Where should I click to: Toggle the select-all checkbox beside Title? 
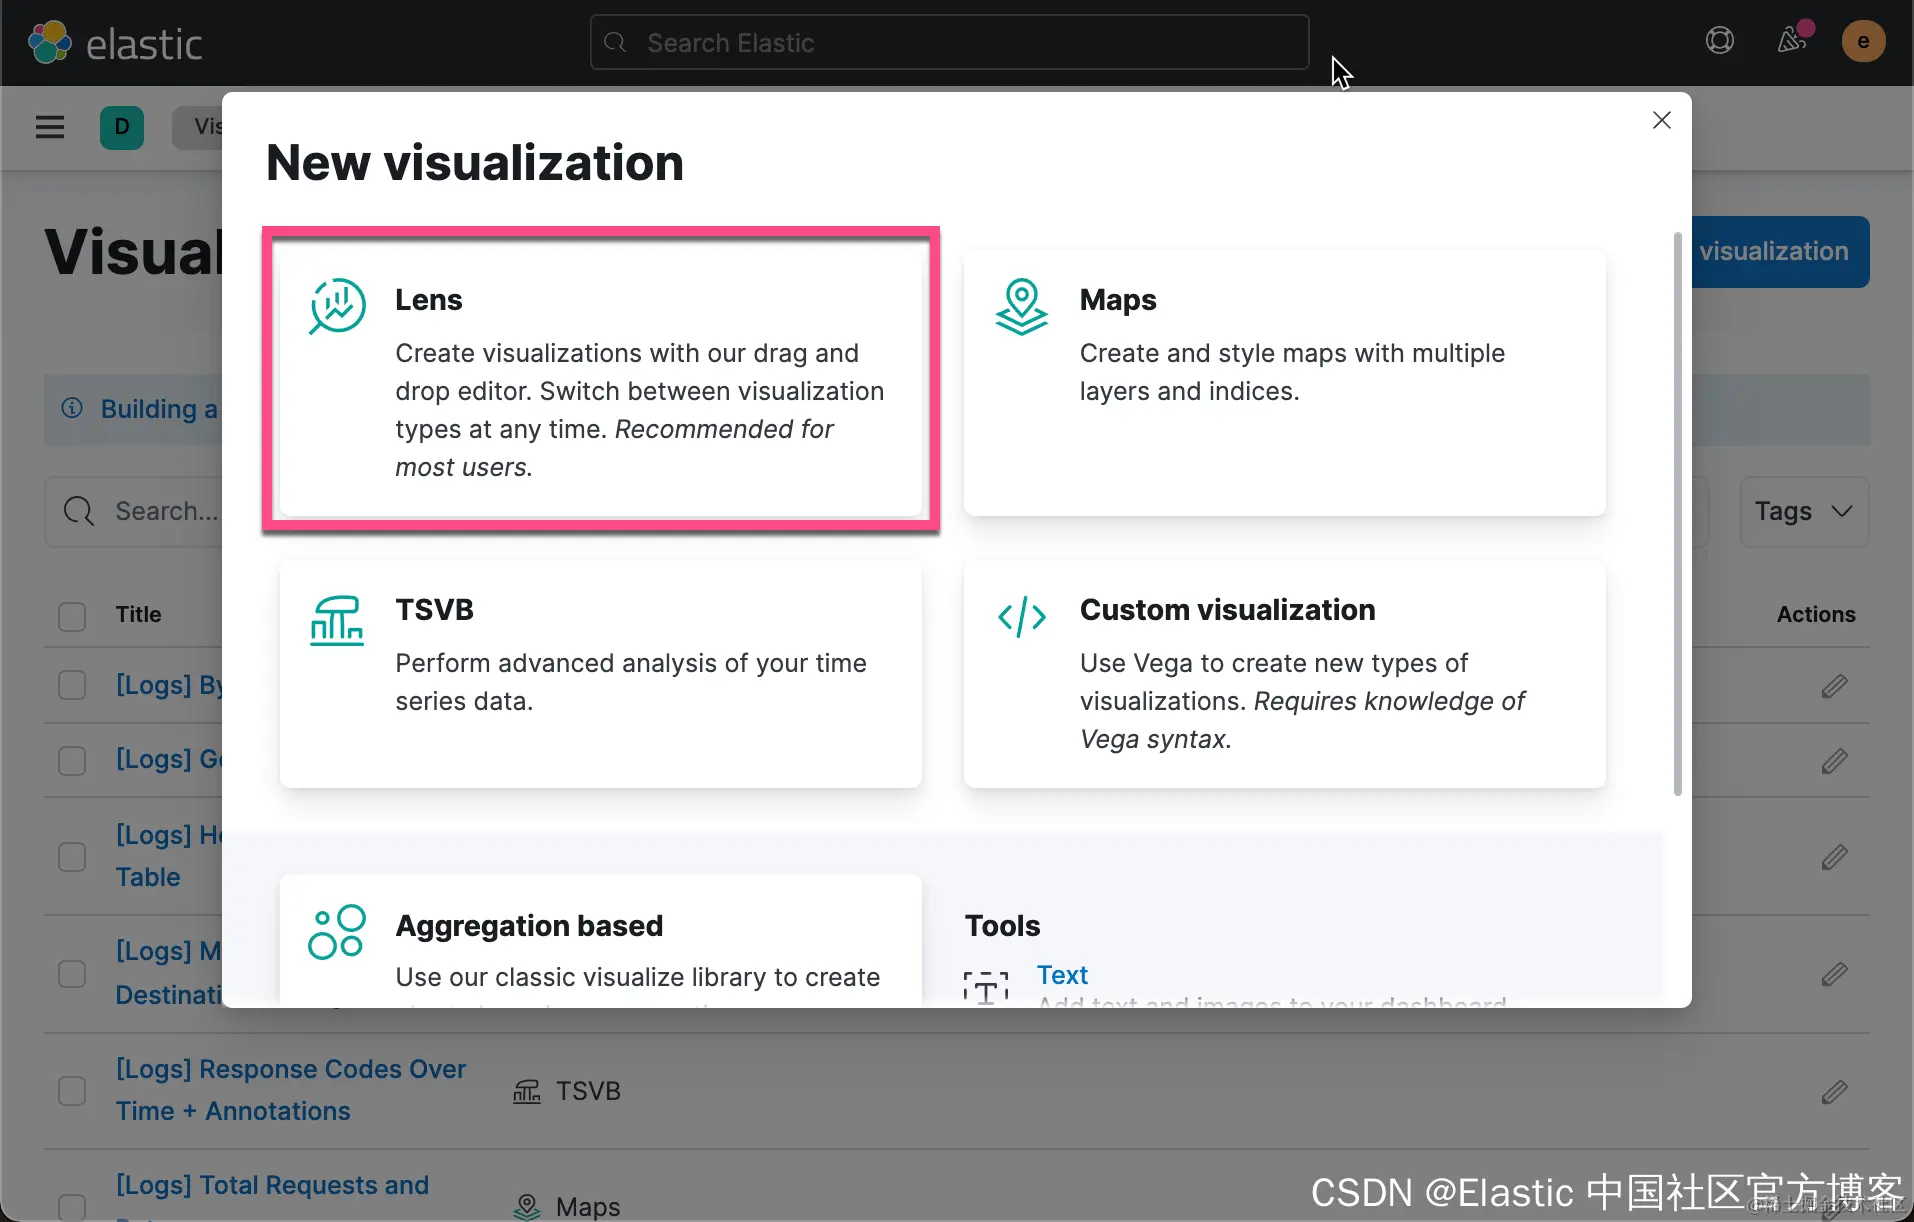72,616
